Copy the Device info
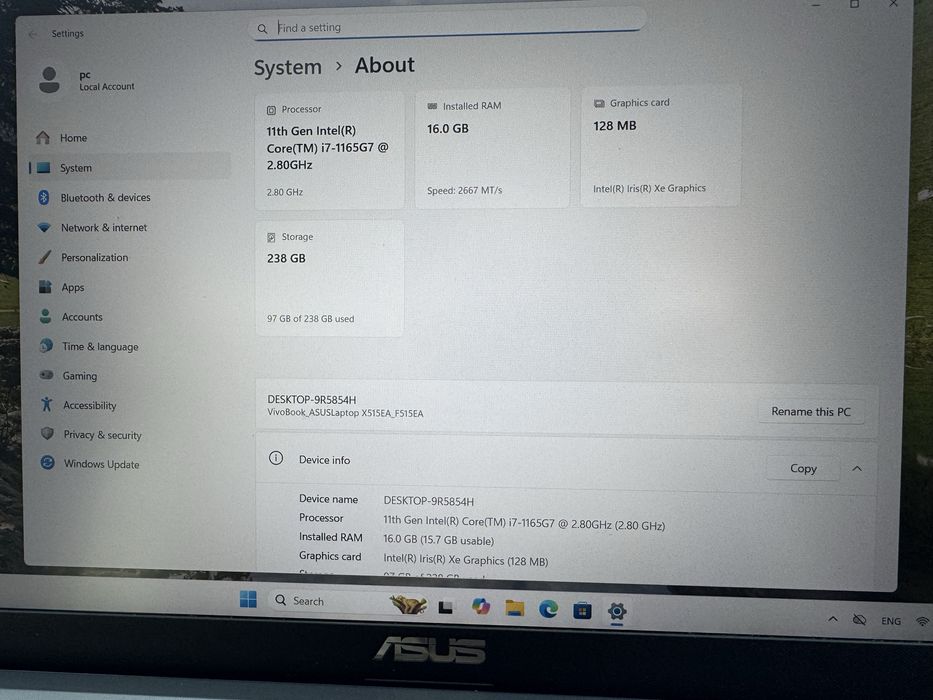 click(803, 468)
